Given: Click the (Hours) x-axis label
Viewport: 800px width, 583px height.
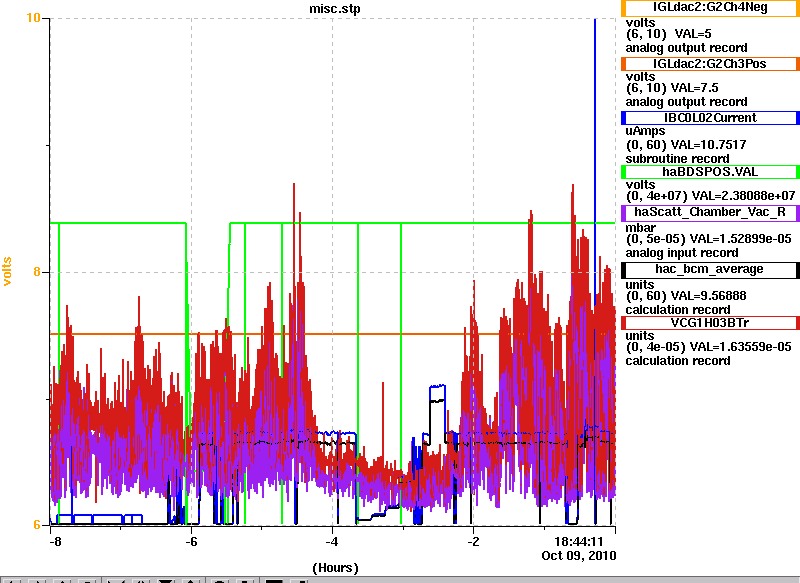Looking at the screenshot, I should click(x=335, y=568).
